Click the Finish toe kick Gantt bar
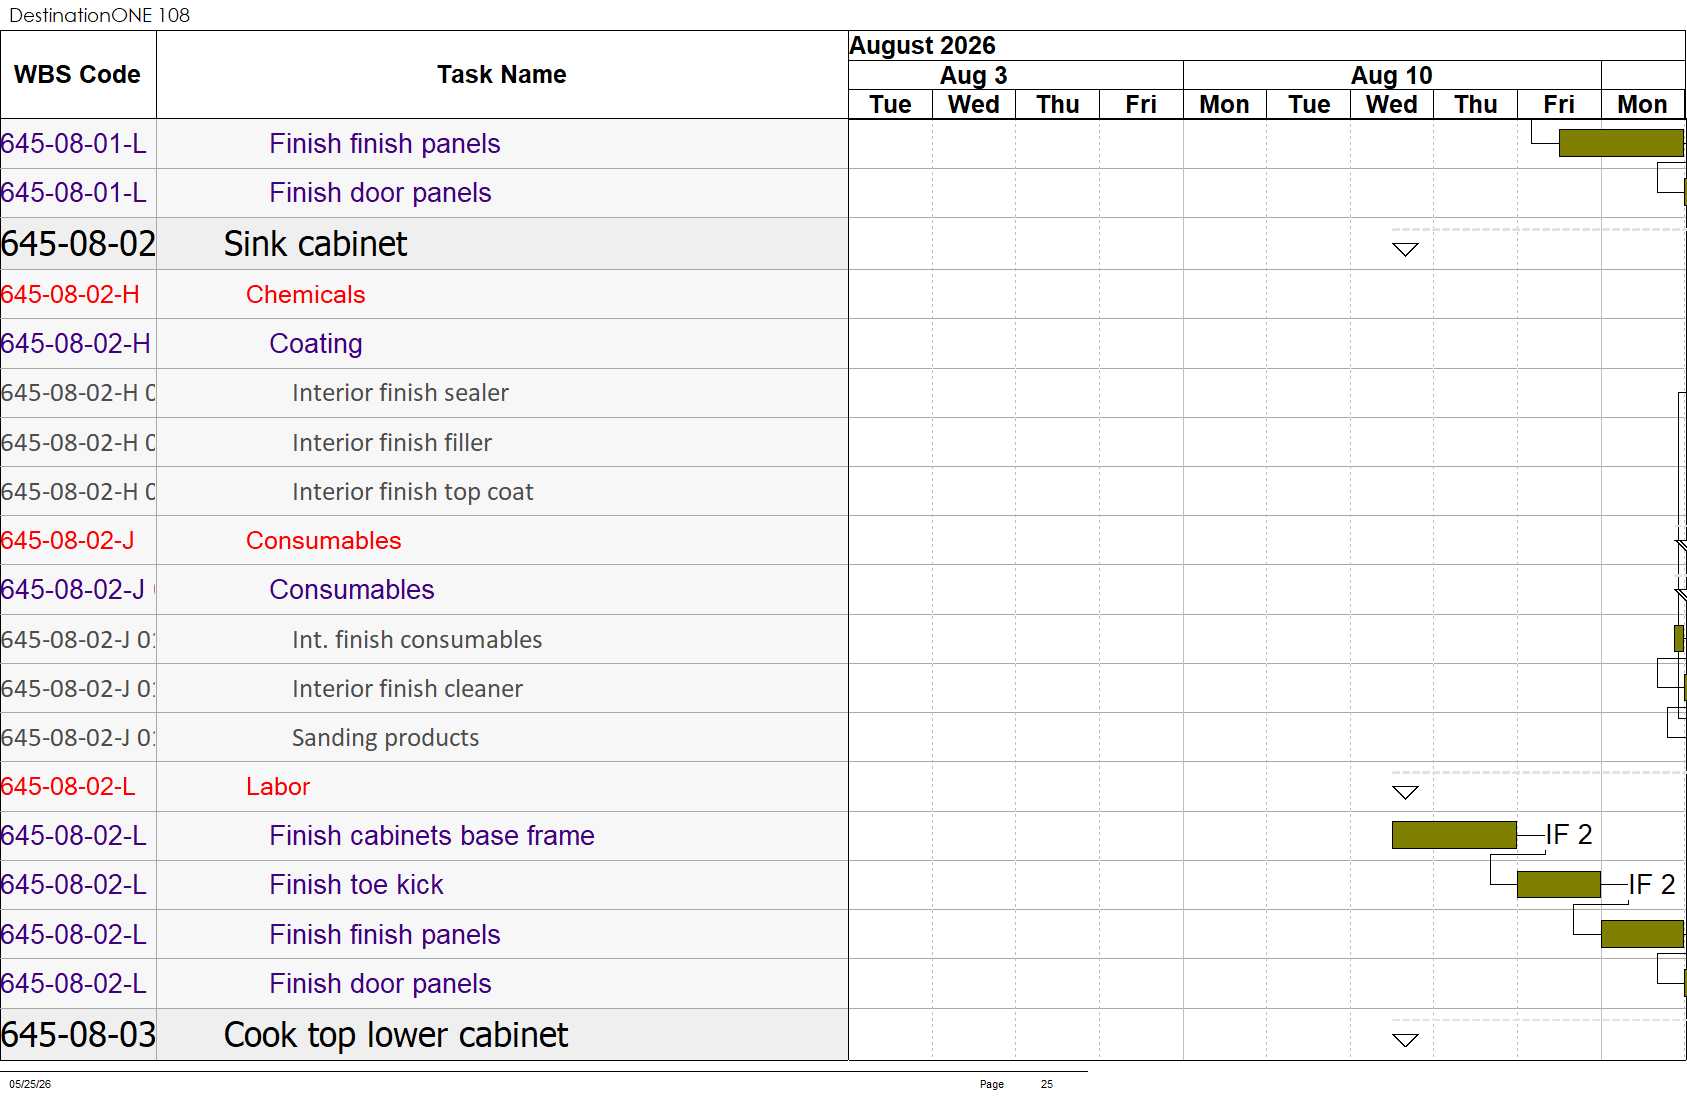 [1558, 884]
